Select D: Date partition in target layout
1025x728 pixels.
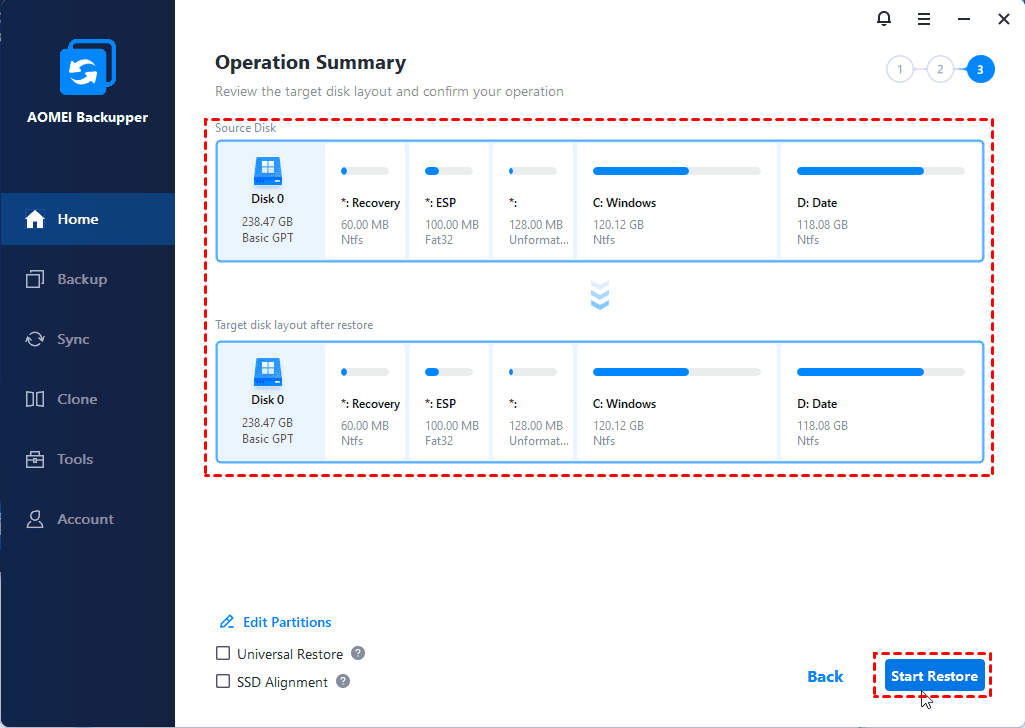(879, 402)
